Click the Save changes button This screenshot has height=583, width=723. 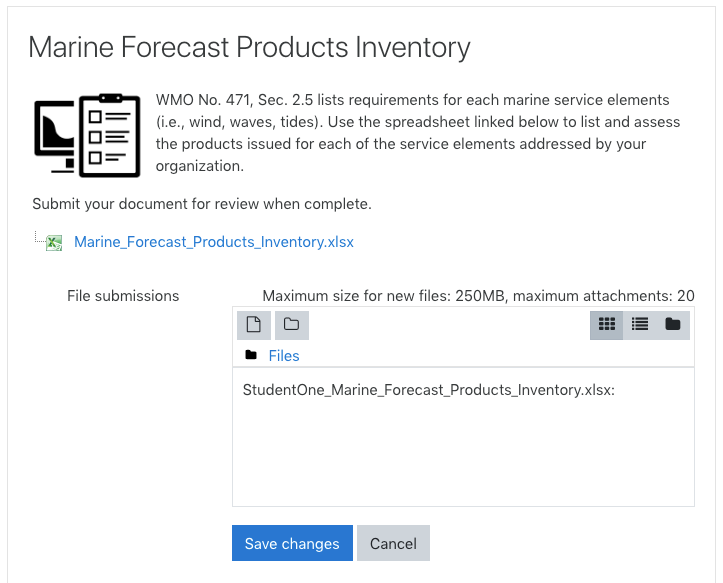point(292,543)
